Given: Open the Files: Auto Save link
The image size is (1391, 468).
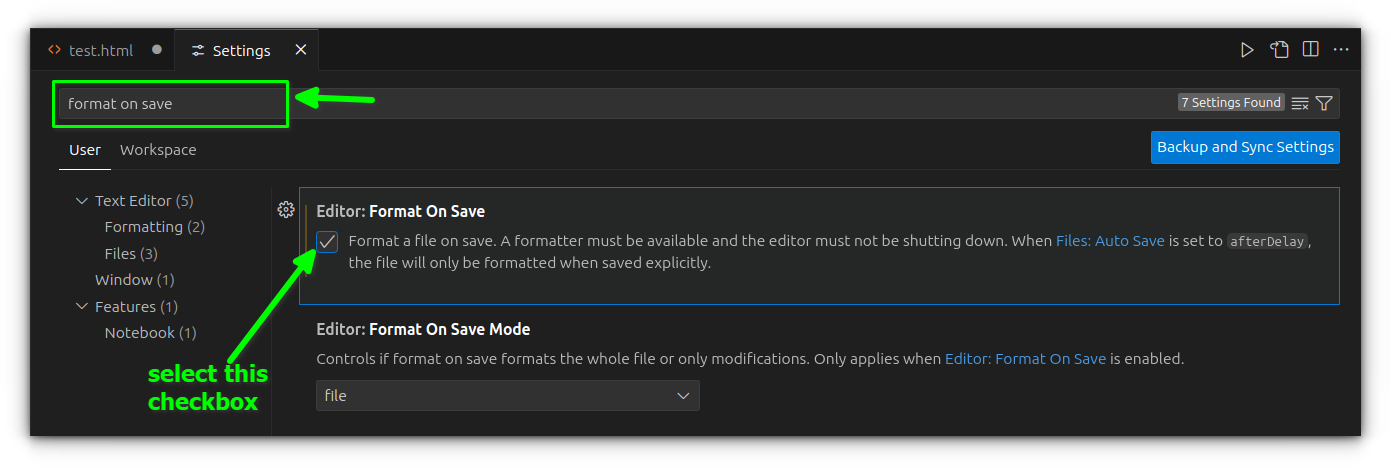Looking at the screenshot, I should [x=1110, y=241].
